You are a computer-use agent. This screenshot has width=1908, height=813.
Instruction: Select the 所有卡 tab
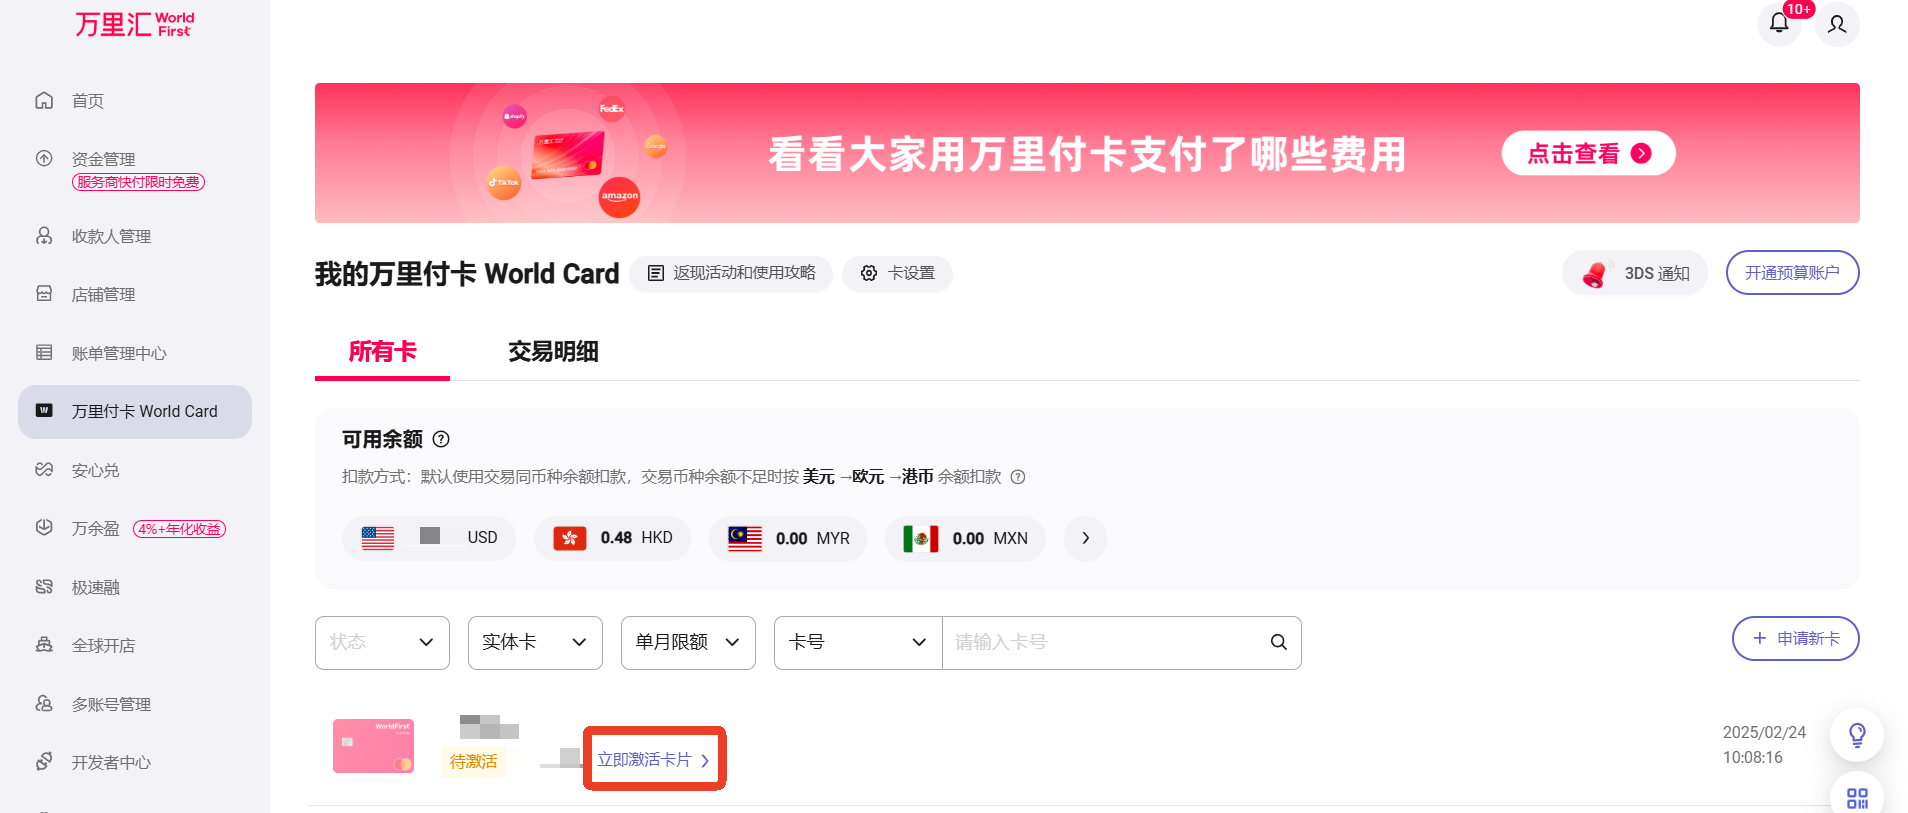tap(382, 352)
